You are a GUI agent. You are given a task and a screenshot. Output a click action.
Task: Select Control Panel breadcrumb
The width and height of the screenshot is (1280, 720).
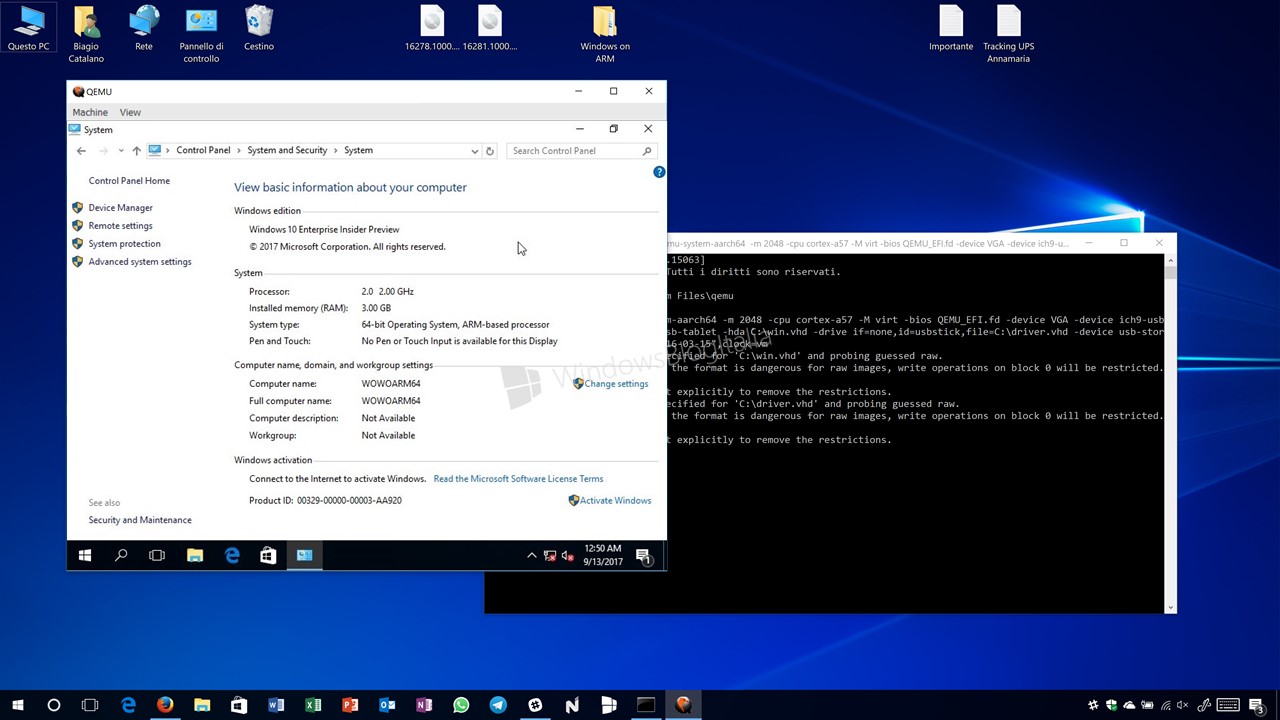coord(203,151)
